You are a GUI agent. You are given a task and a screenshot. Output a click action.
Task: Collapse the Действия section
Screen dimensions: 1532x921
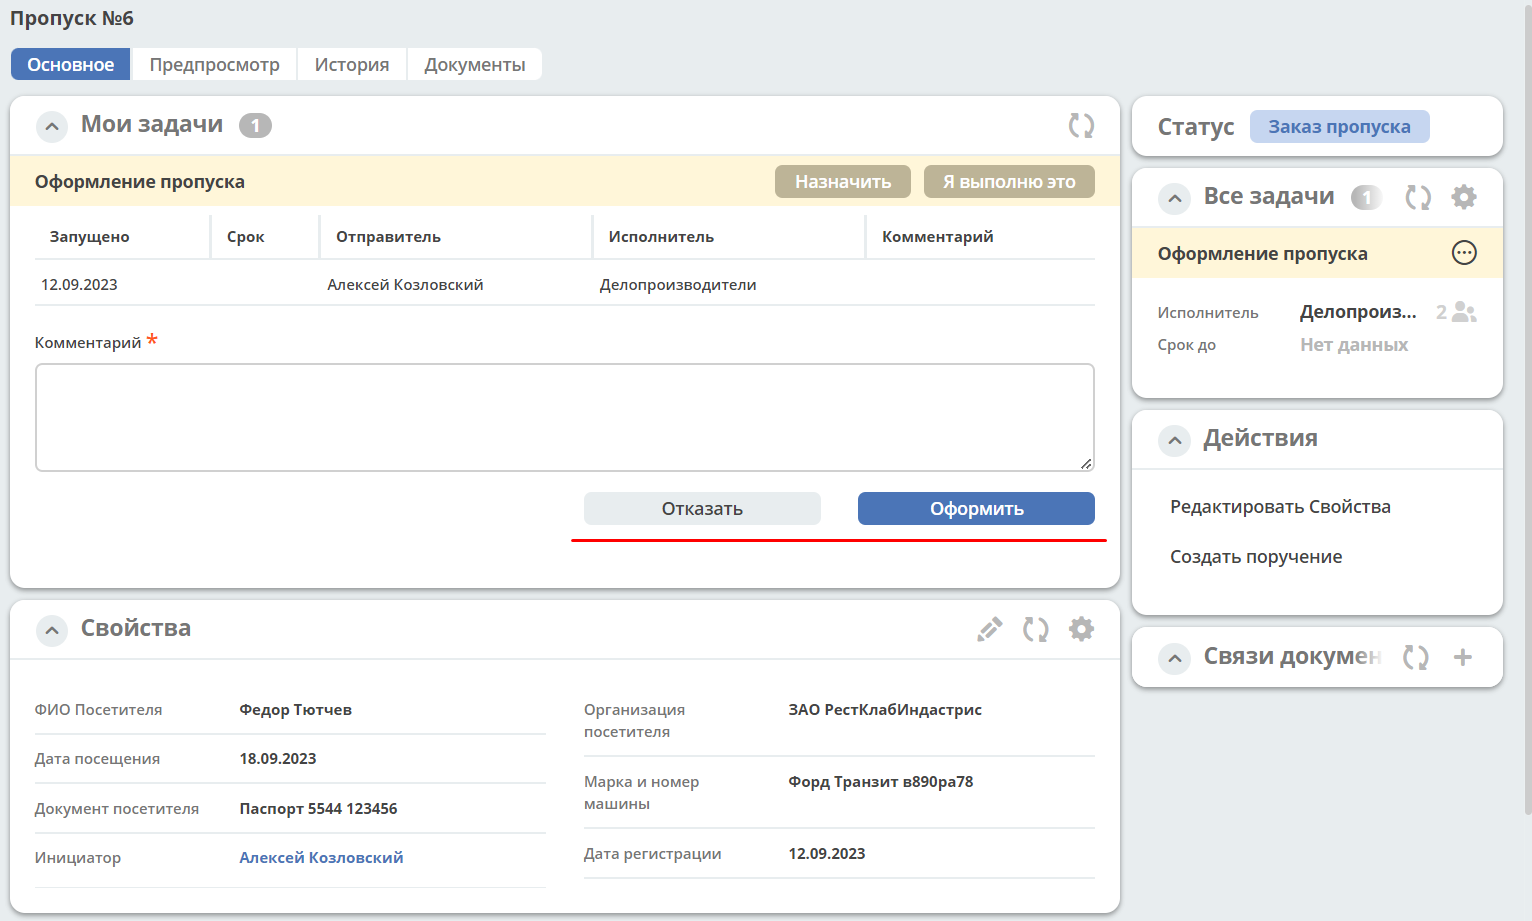[x=1175, y=440]
